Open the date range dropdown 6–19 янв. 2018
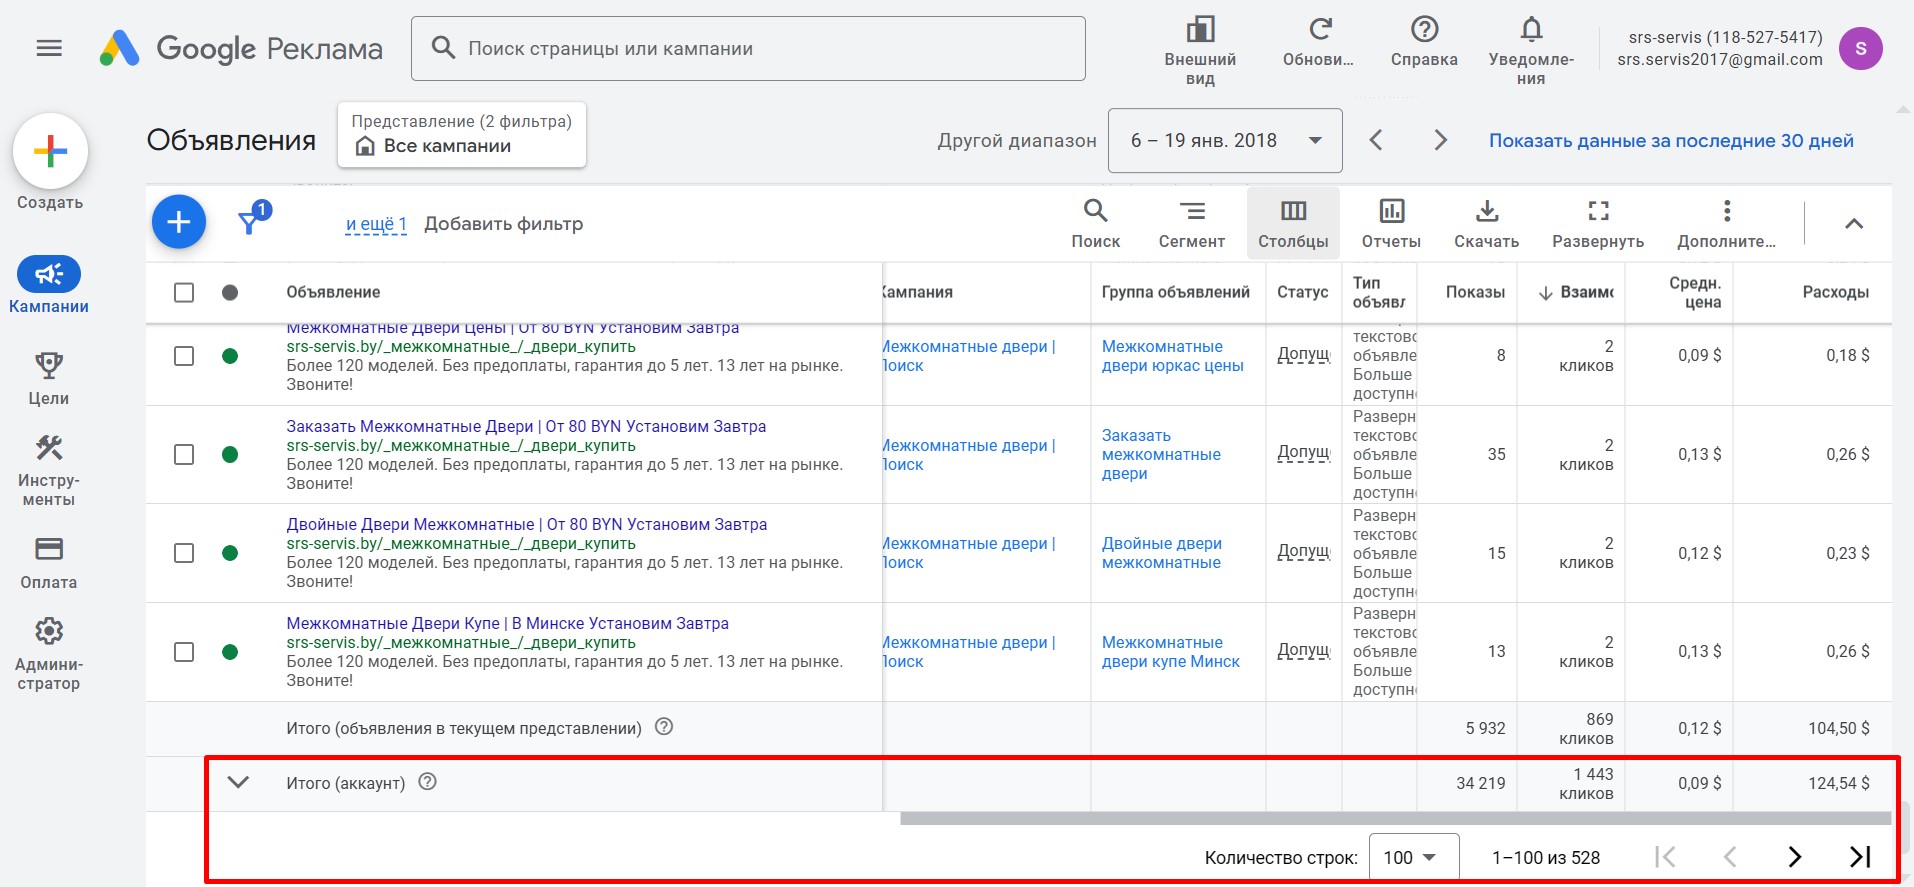The height and width of the screenshot is (887, 1914). [1225, 141]
